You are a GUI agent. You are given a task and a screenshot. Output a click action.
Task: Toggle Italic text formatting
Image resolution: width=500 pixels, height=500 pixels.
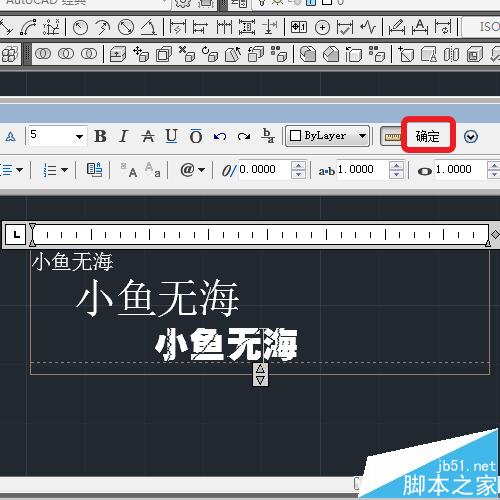click(124, 136)
